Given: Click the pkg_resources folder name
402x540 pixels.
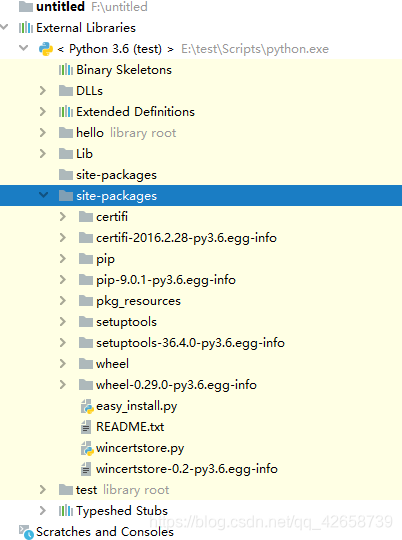Looking at the screenshot, I should point(138,301).
